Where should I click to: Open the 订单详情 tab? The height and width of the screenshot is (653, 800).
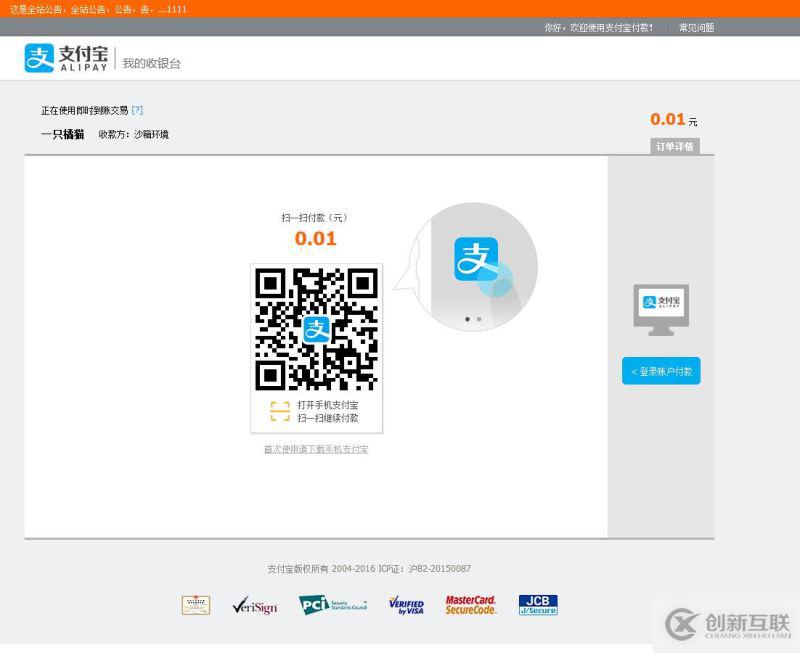pyautogui.click(x=677, y=146)
